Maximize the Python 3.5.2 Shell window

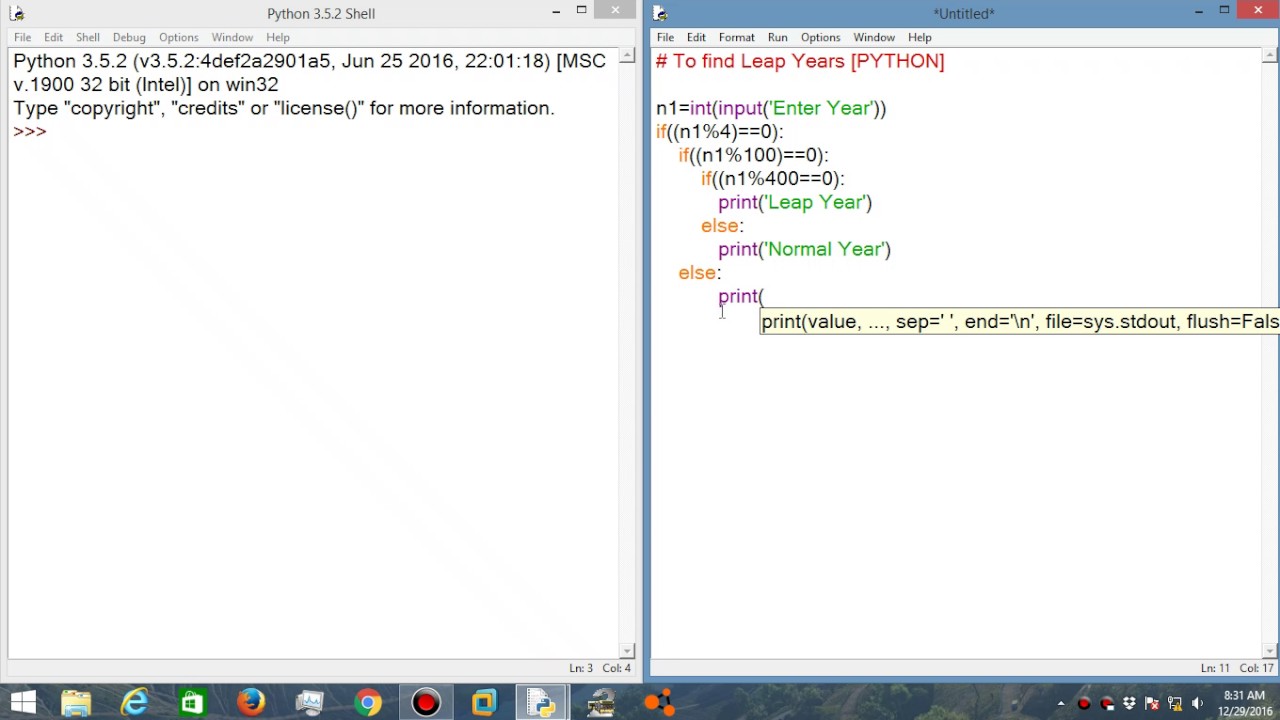click(581, 12)
